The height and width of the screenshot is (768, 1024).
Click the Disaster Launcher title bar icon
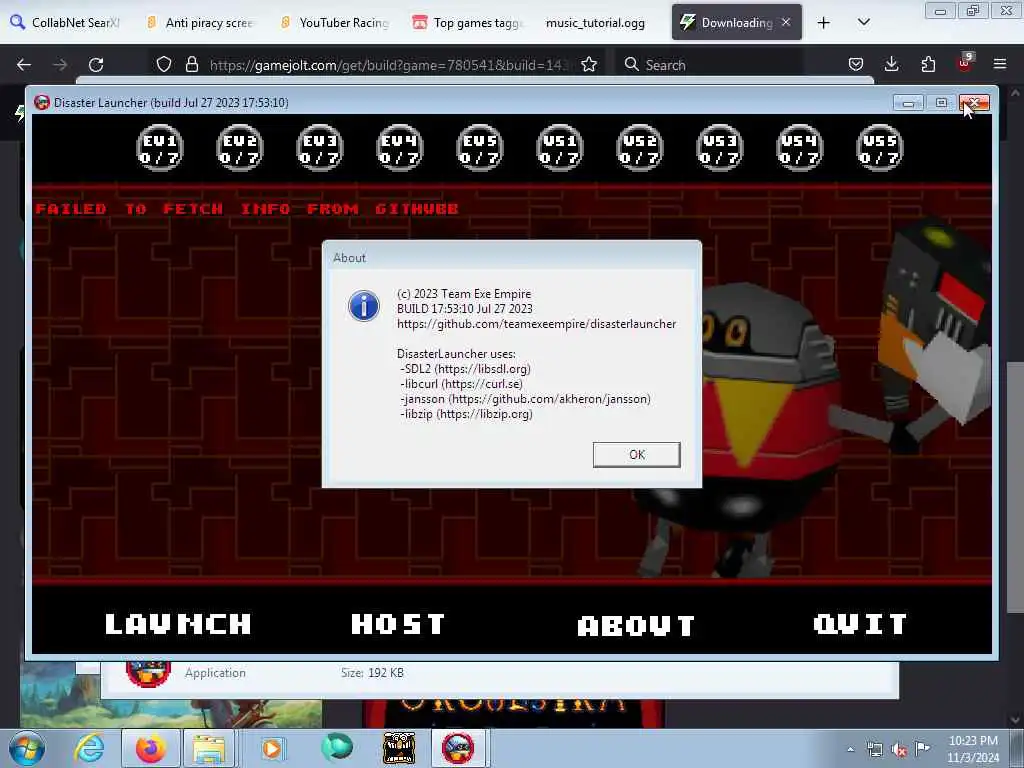tap(42, 103)
